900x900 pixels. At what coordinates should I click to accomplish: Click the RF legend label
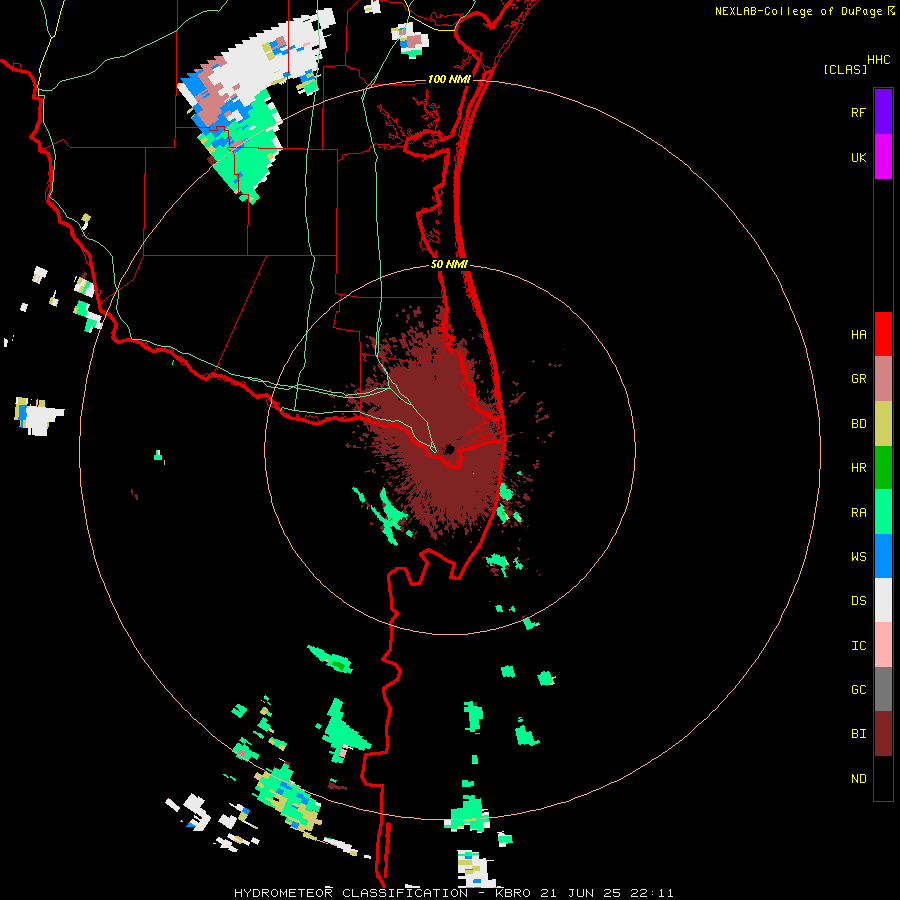858,112
